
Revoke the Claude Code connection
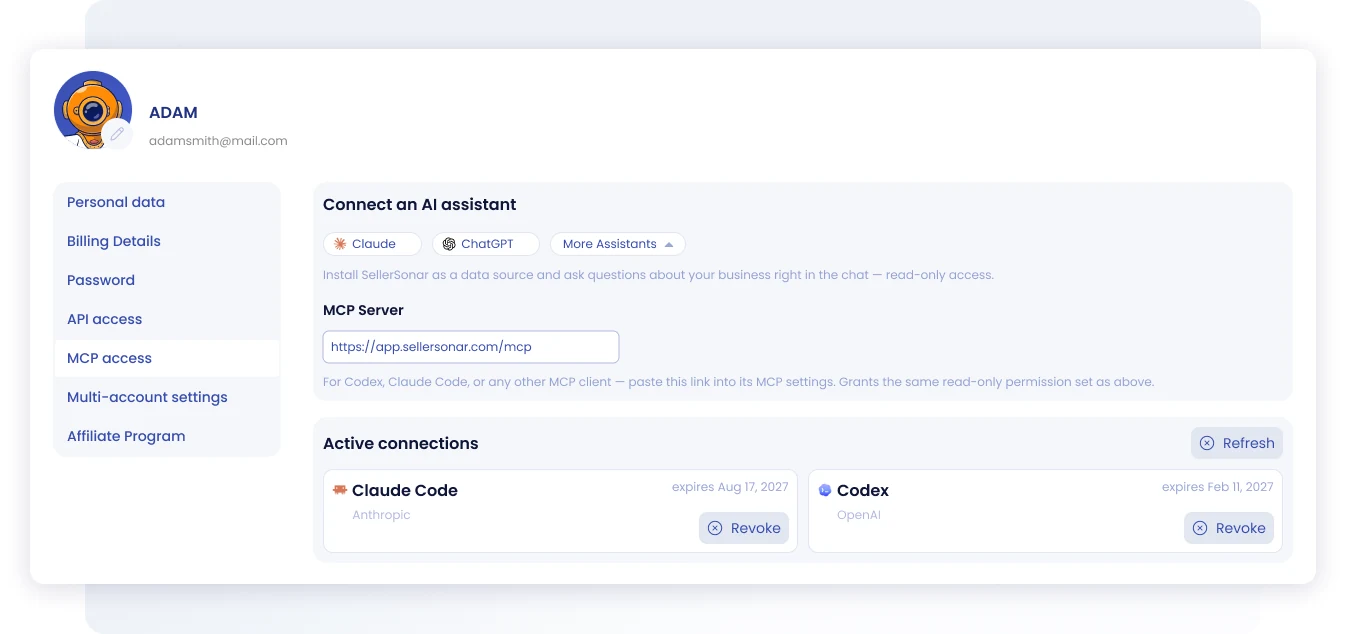pyautogui.click(x=744, y=528)
